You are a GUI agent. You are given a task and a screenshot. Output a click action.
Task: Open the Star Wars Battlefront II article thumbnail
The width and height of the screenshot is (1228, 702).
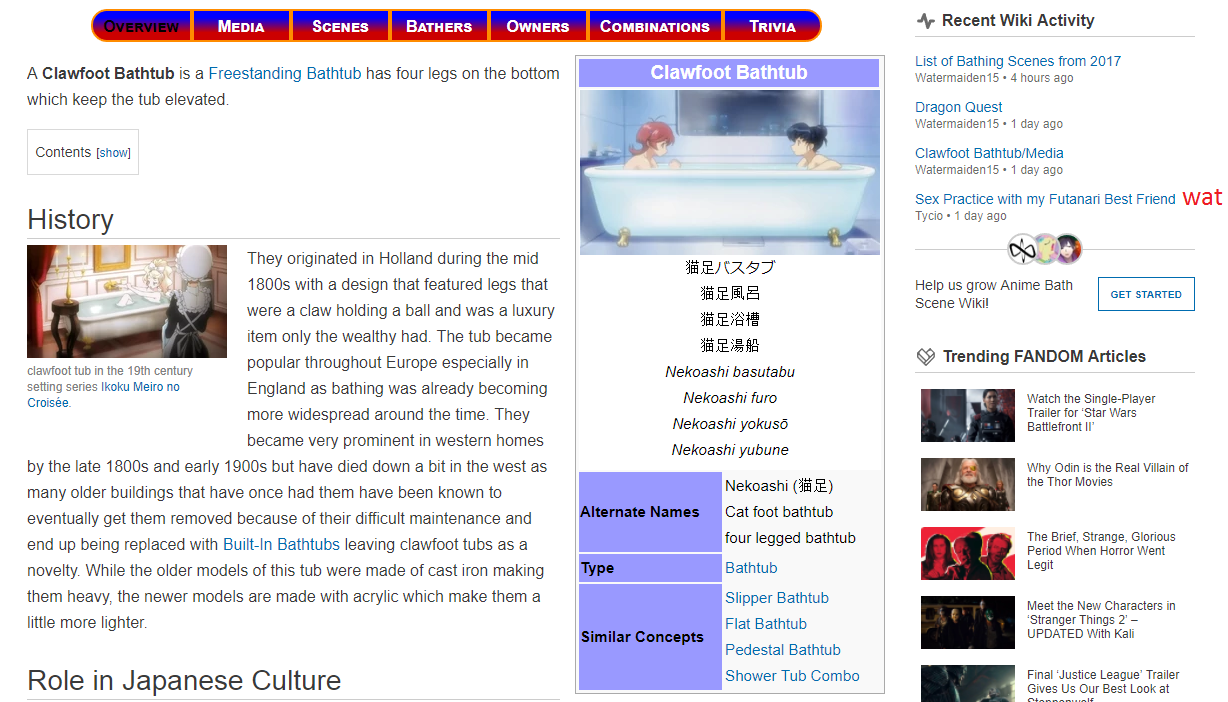(967, 415)
